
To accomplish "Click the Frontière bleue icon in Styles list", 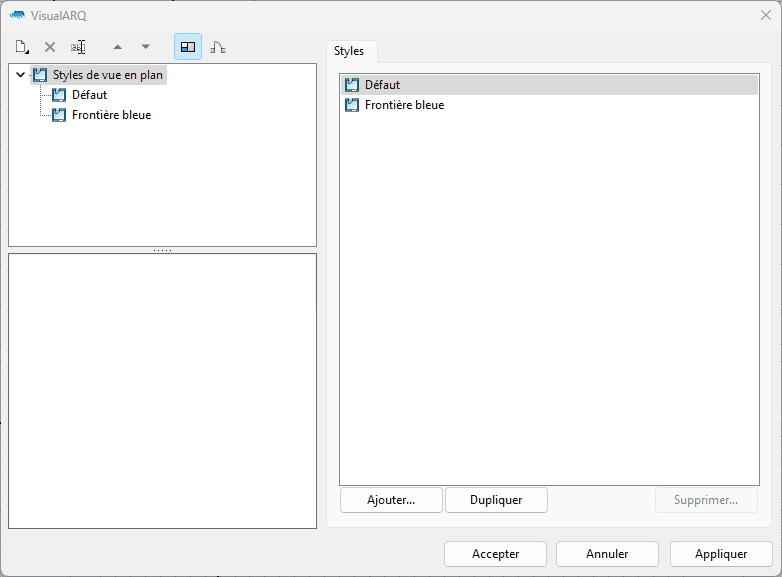I will pos(352,105).
